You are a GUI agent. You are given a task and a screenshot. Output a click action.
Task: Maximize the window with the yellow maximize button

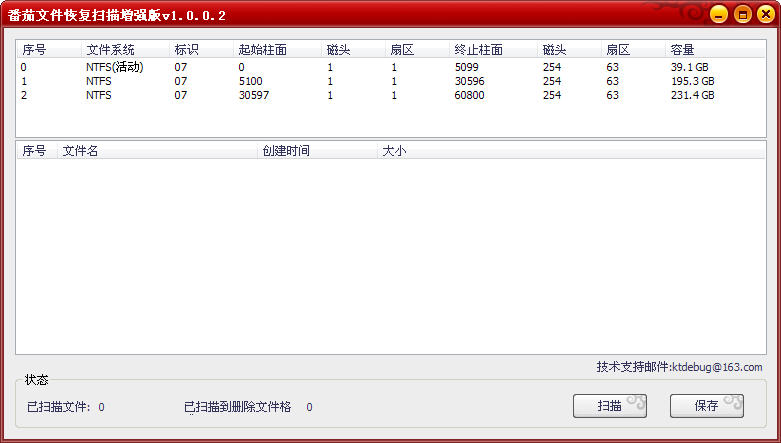pos(742,14)
